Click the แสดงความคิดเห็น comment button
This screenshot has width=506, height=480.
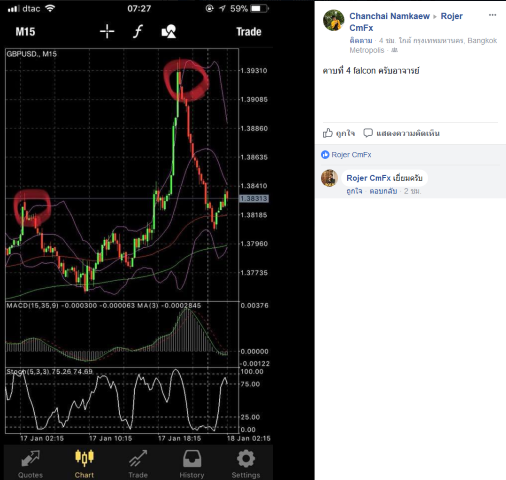[408, 133]
